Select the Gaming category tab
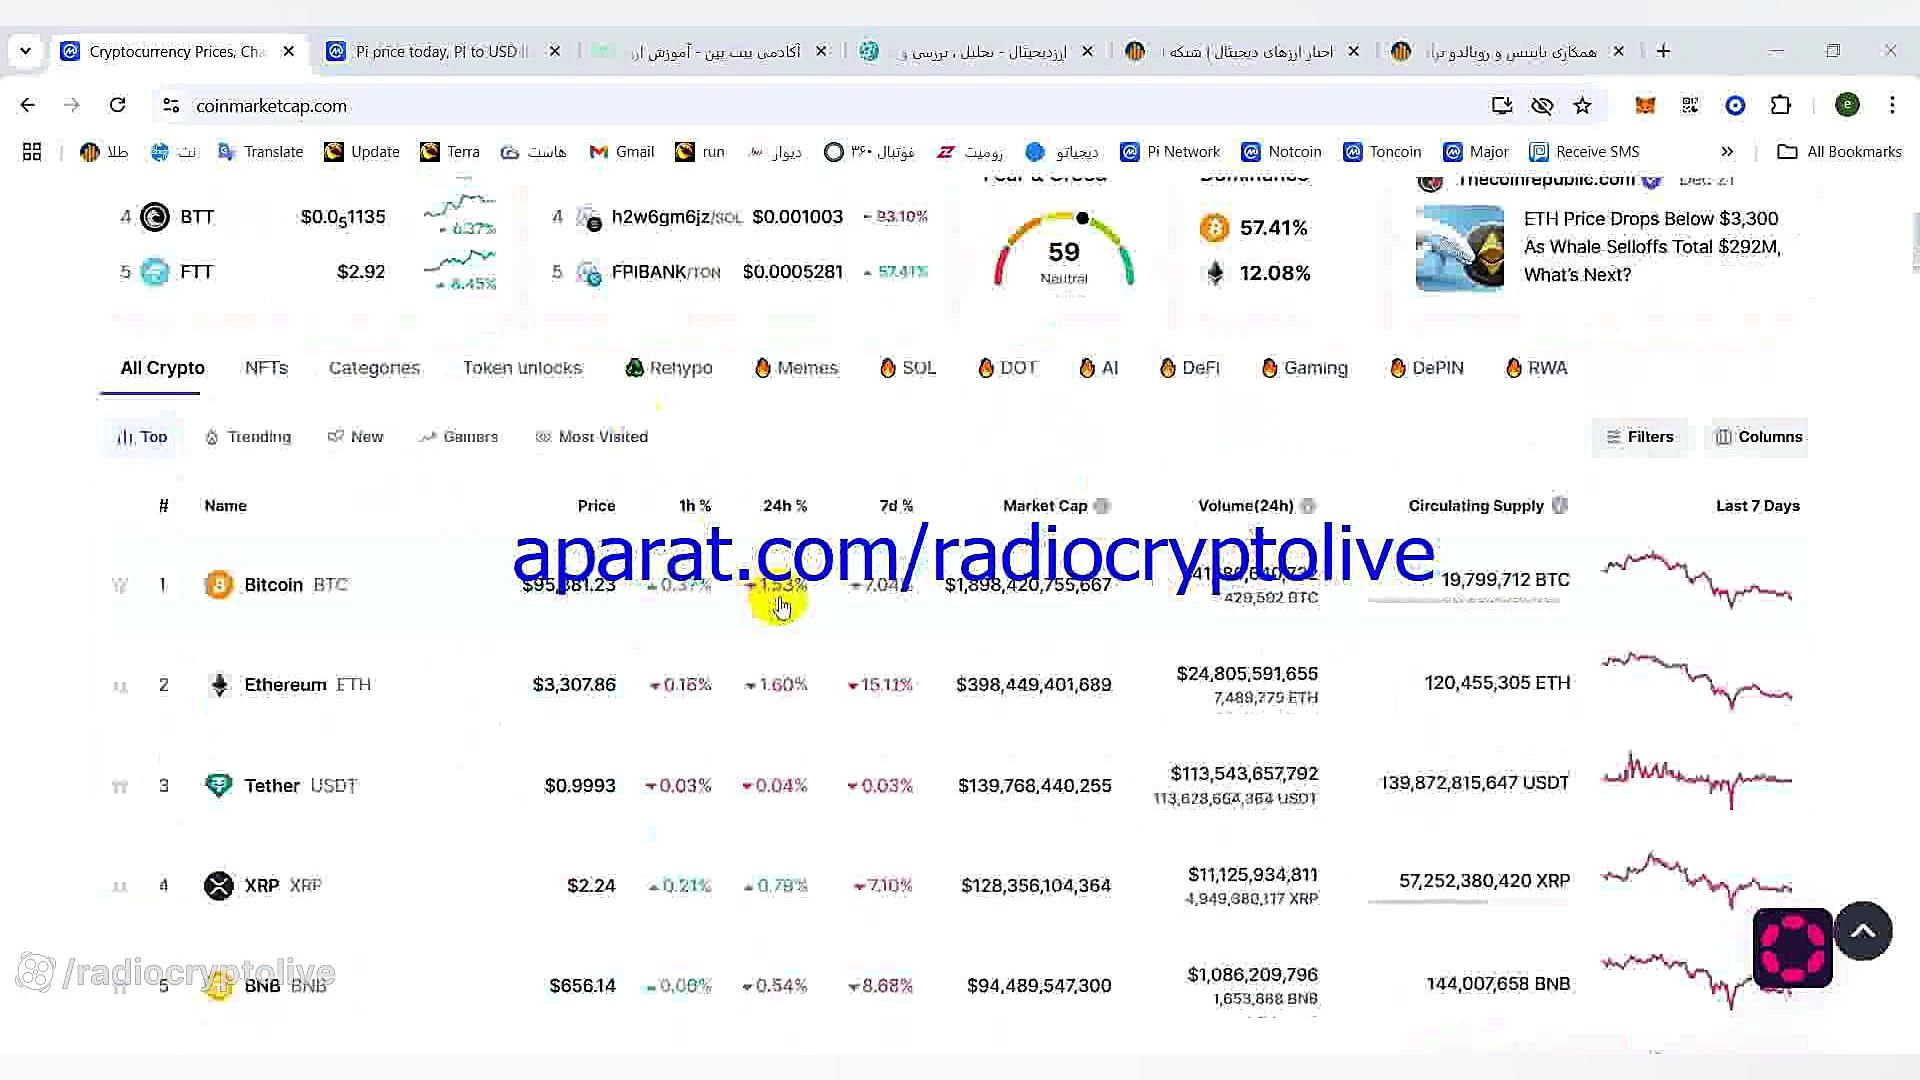1920x1080 pixels. pyautogui.click(x=1304, y=368)
